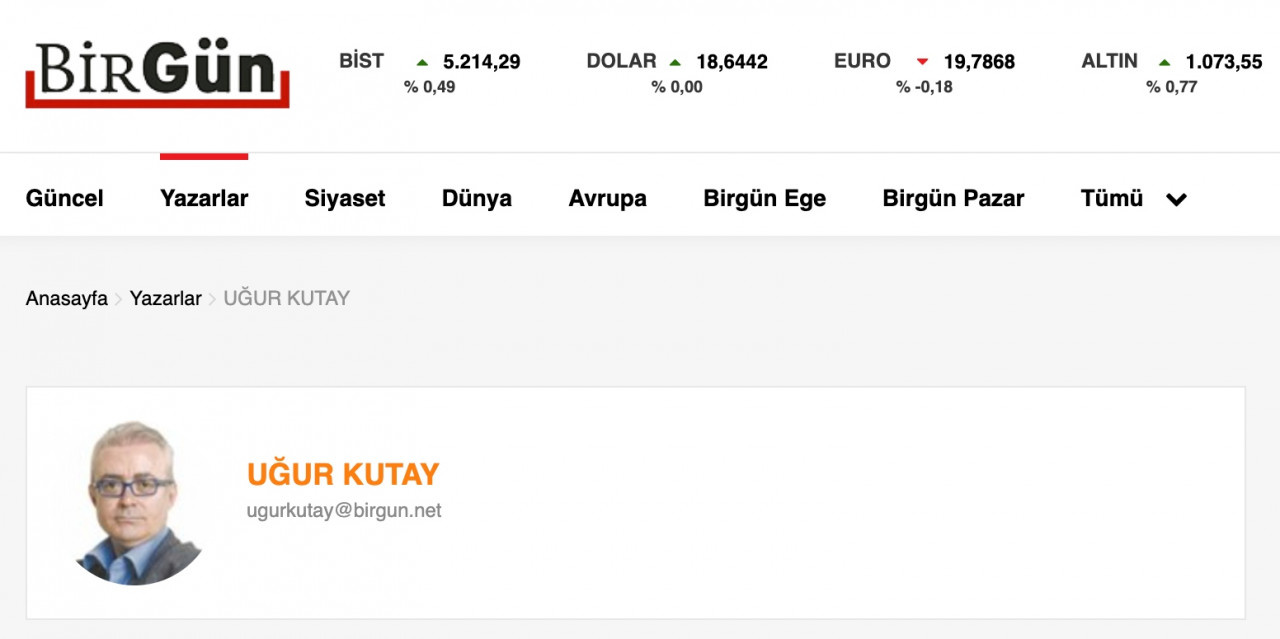Expand the Tümü dropdown chevron
The height and width of the screenshot is (639, 1280).
click(1177, 199)
